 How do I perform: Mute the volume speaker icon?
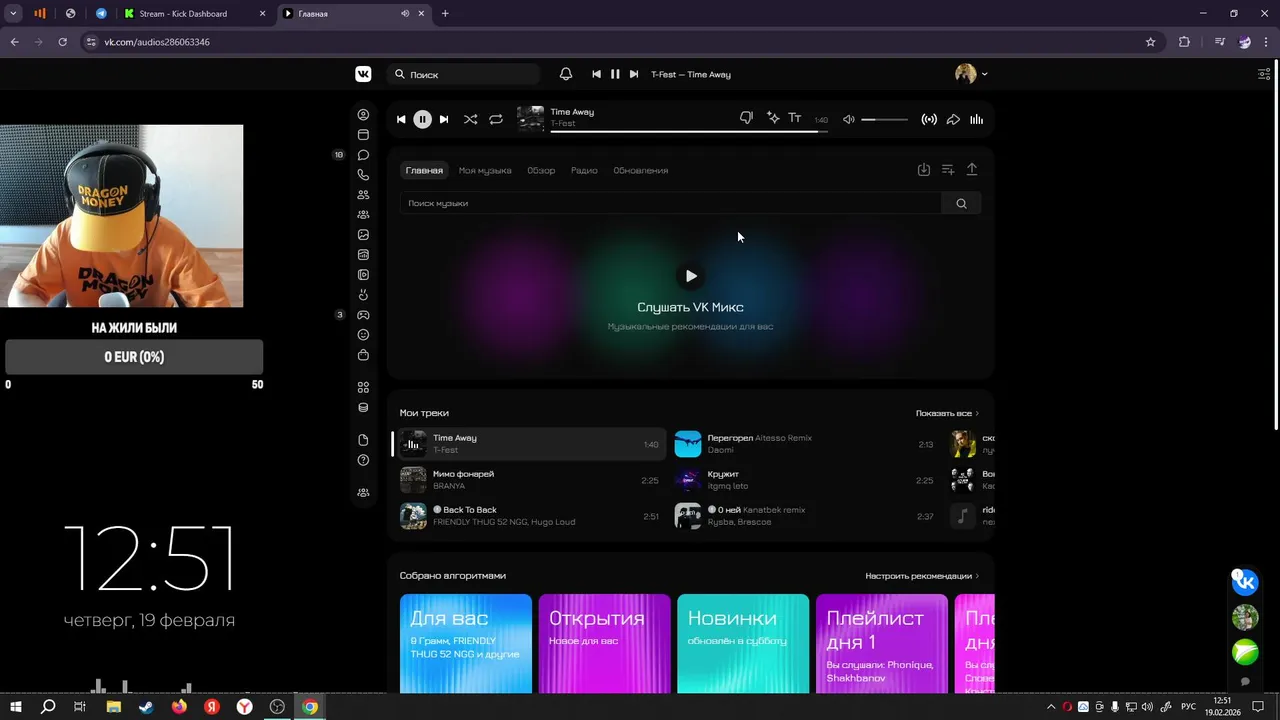(x=849, y=119)
